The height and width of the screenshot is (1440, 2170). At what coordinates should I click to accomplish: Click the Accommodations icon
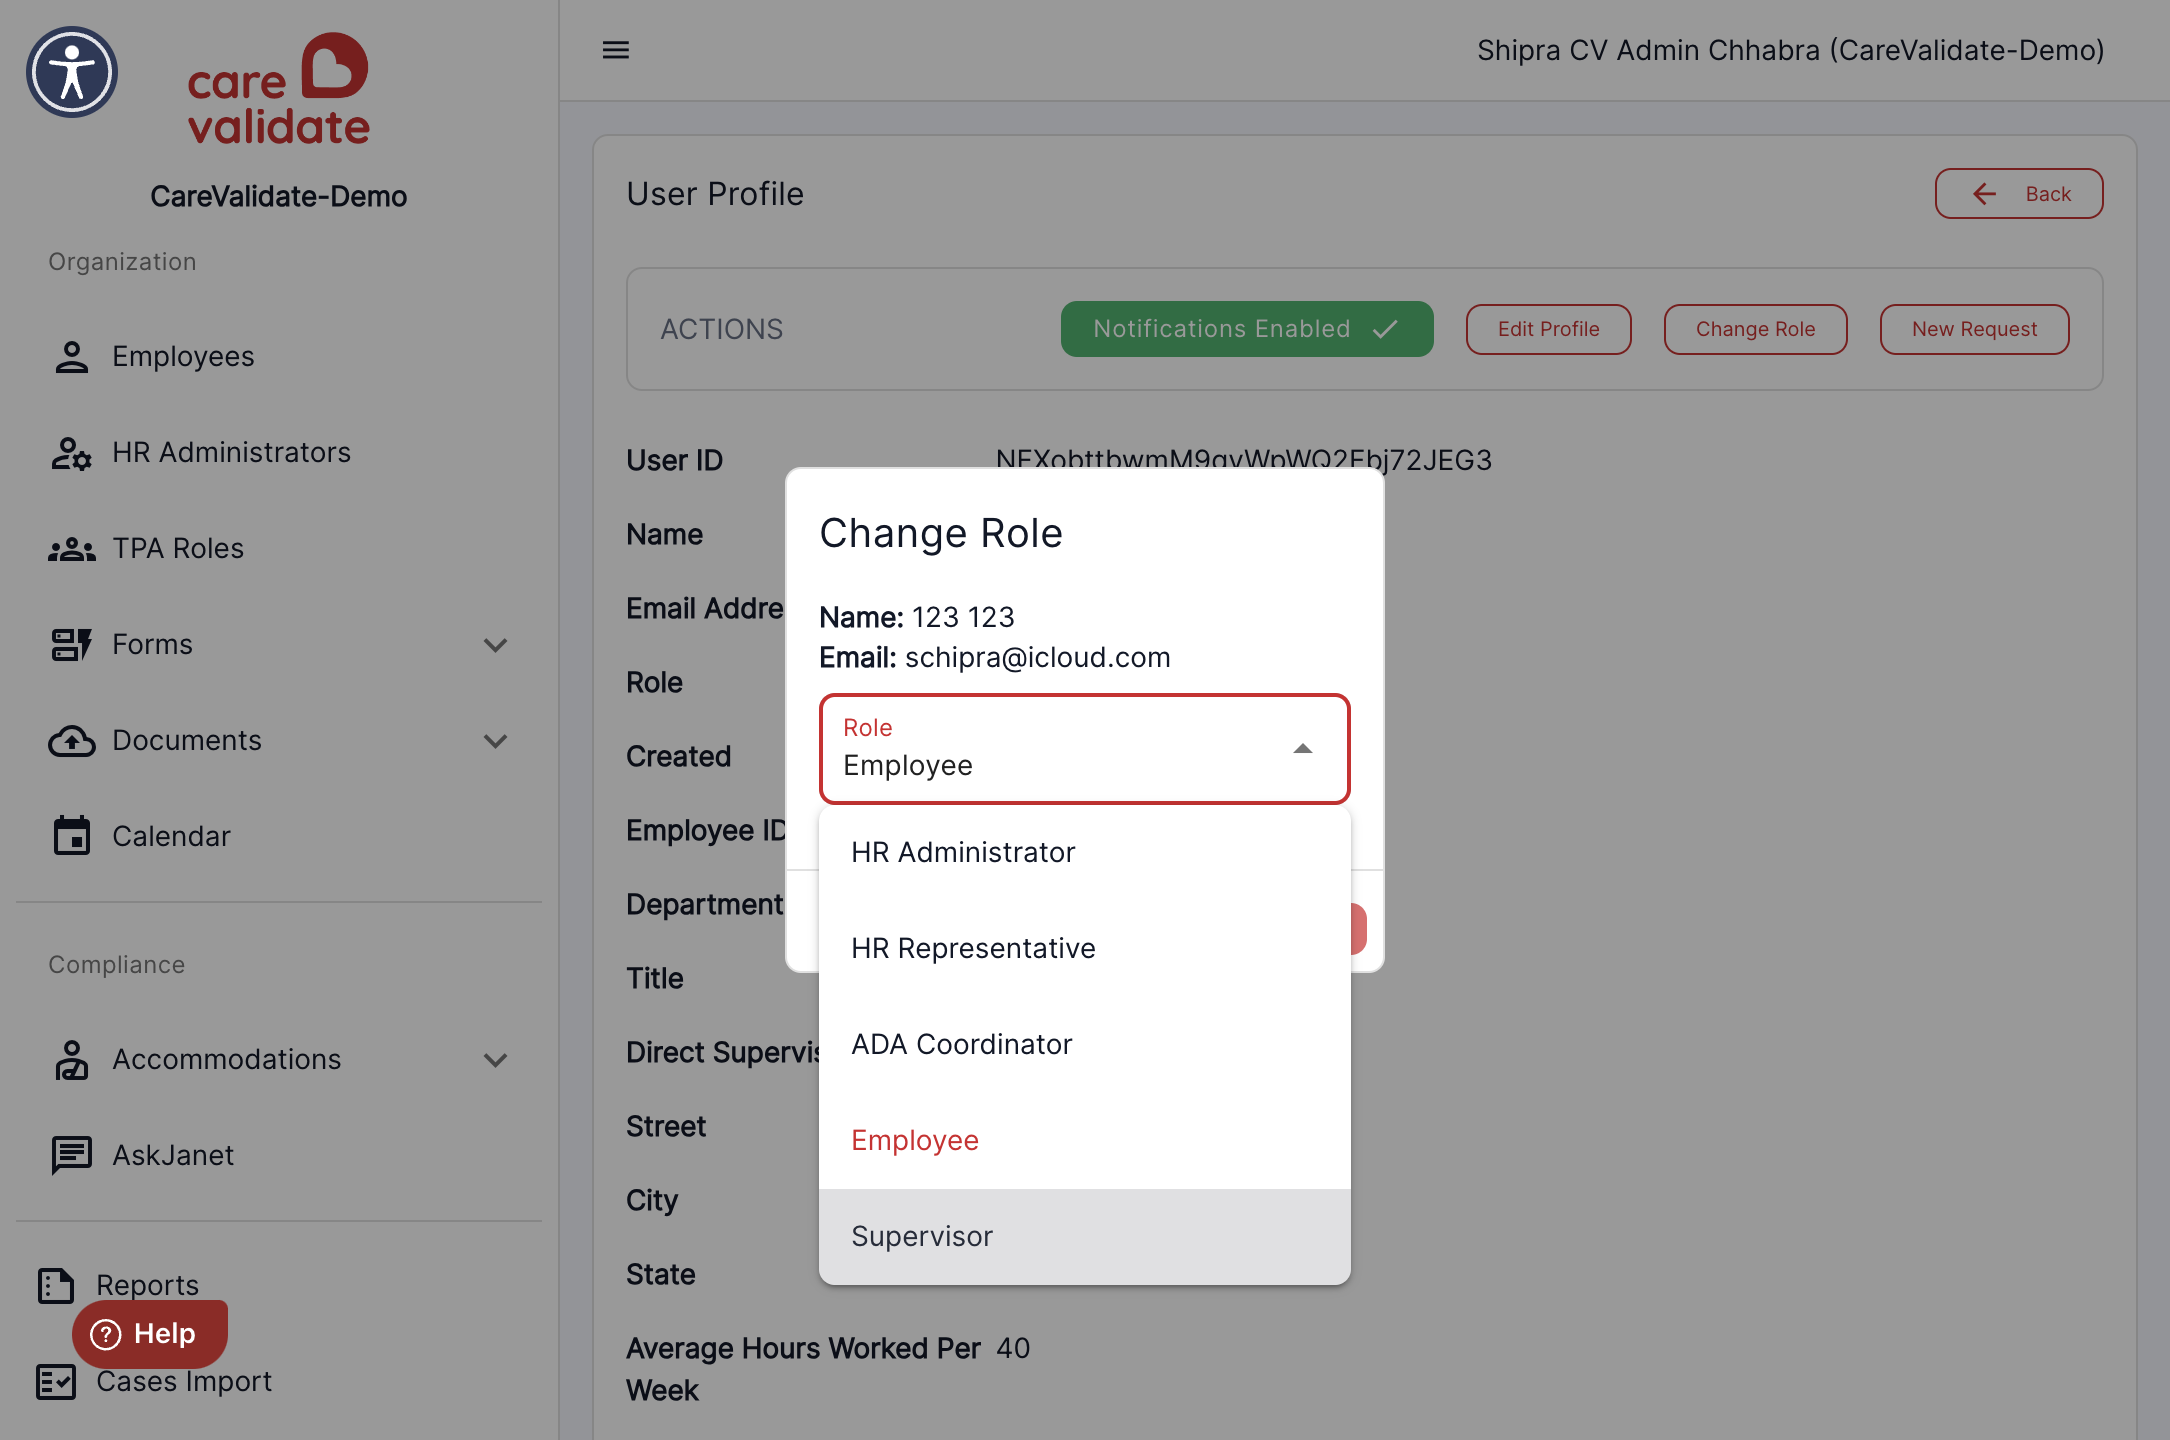(71, 1059)
